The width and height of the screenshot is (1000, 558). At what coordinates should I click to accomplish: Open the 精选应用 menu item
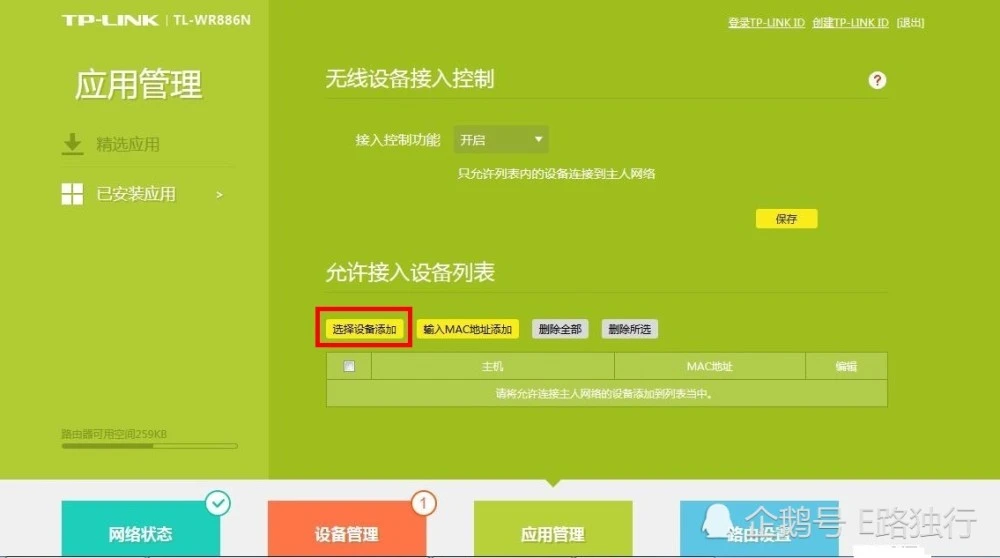128,144
